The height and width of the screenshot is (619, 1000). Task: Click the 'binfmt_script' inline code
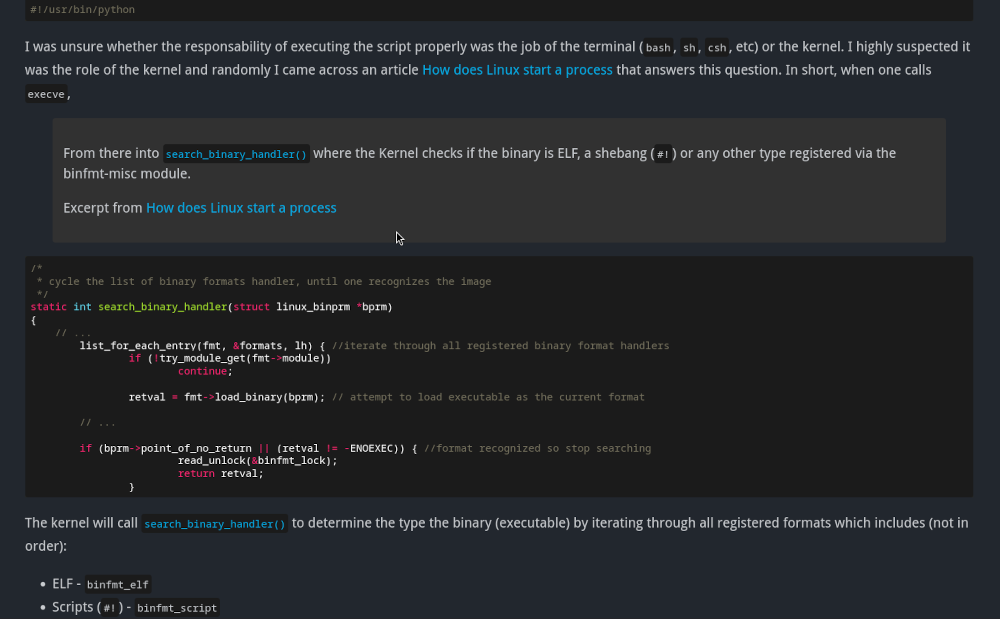[x=177, y=607]
